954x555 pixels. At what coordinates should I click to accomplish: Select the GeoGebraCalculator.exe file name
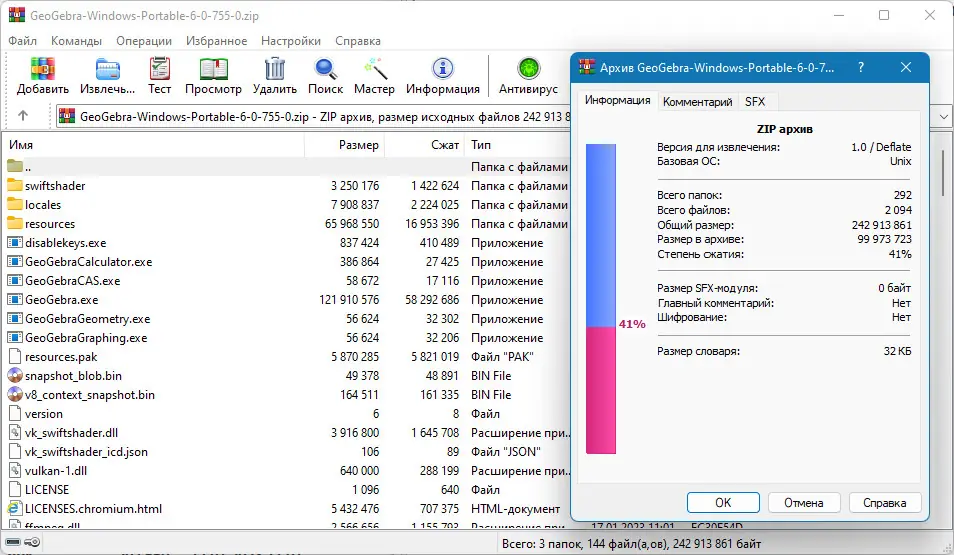click(x=89, y=262)
